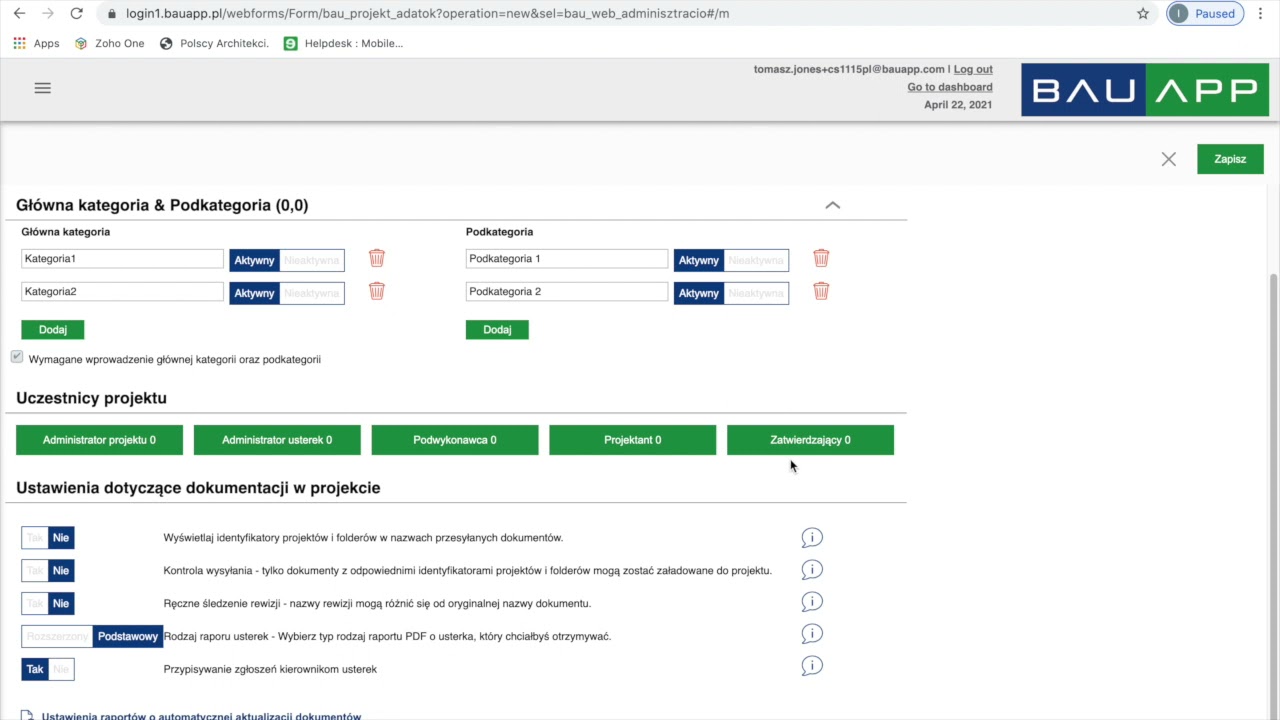Delete the Kategoria1 row with trash icon

pos(377,258)
